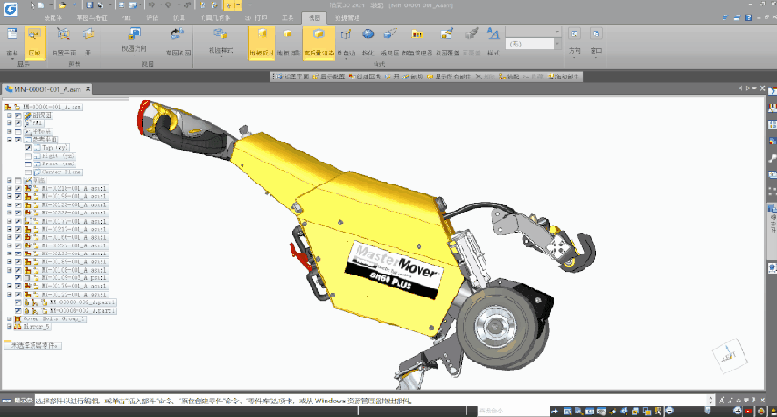
Task: Open the Solid Edge application button
Action: pyautogui.click(x=10, y=8)
